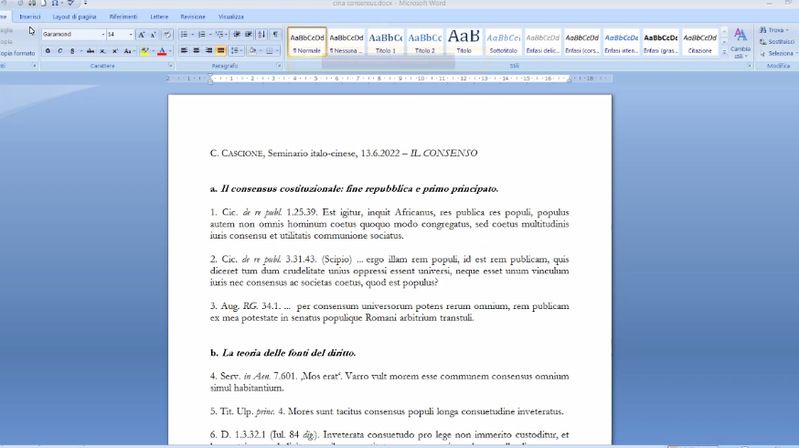Open the Layout di pagina tab
The height and width of the screenshot is (448, 799).
click(x=75, y=17)
